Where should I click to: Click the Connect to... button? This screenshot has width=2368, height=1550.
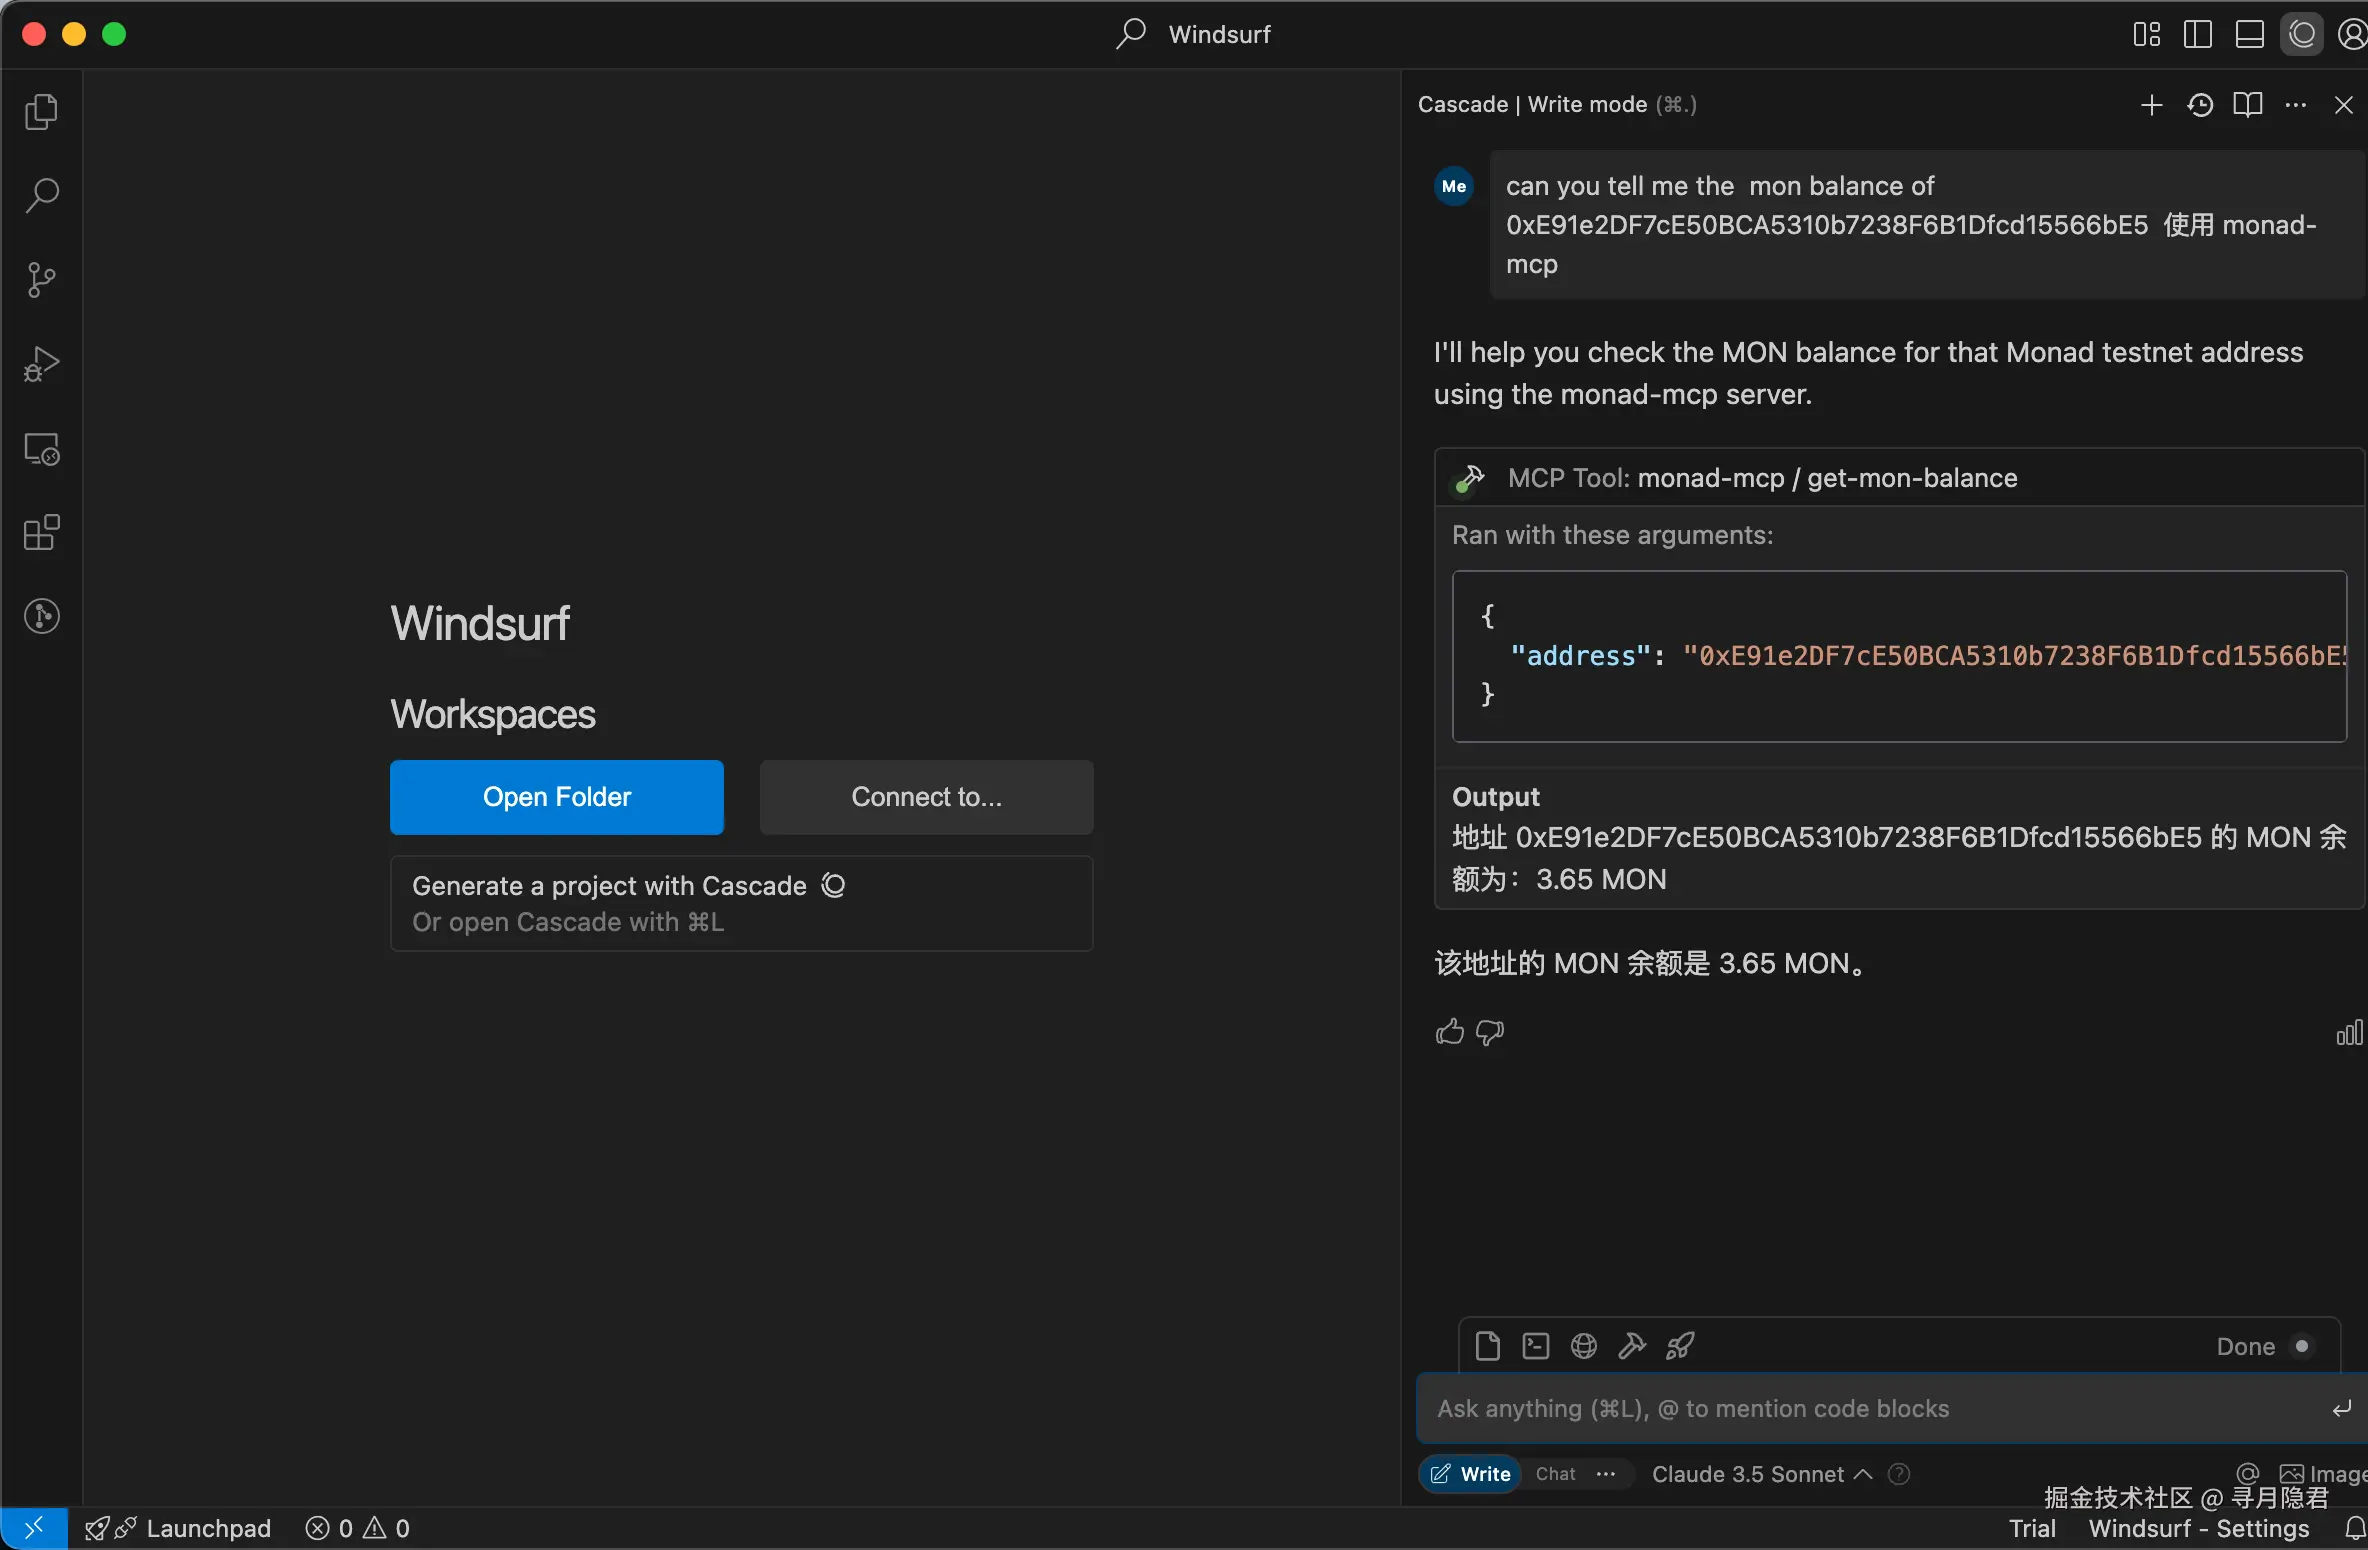(x=926, y=797)
